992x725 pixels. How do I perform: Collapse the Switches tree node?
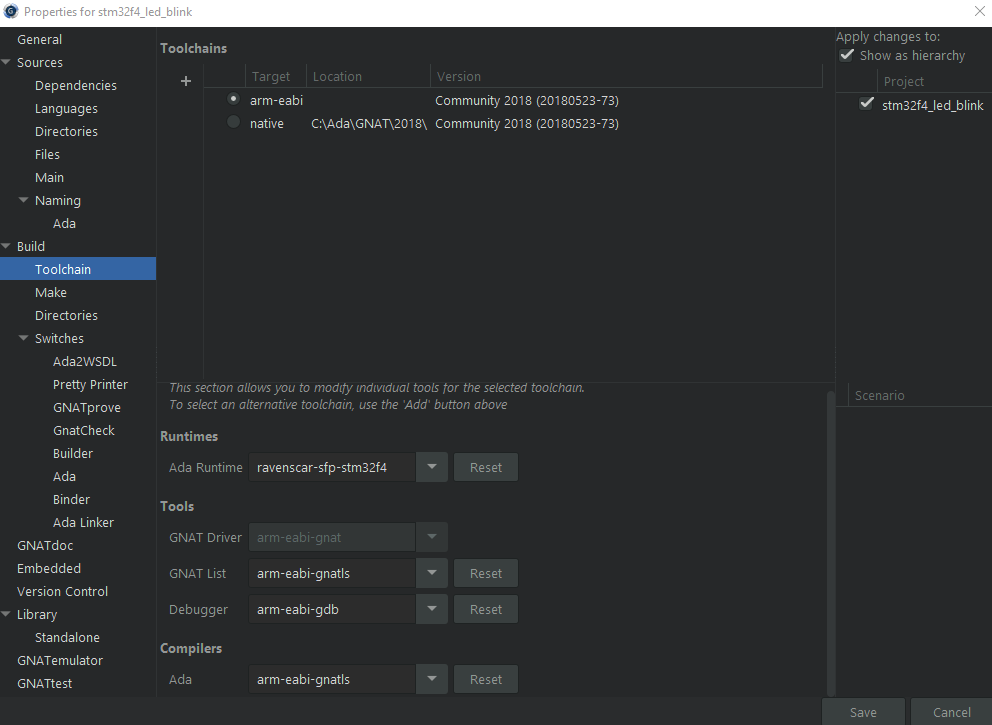24,339
